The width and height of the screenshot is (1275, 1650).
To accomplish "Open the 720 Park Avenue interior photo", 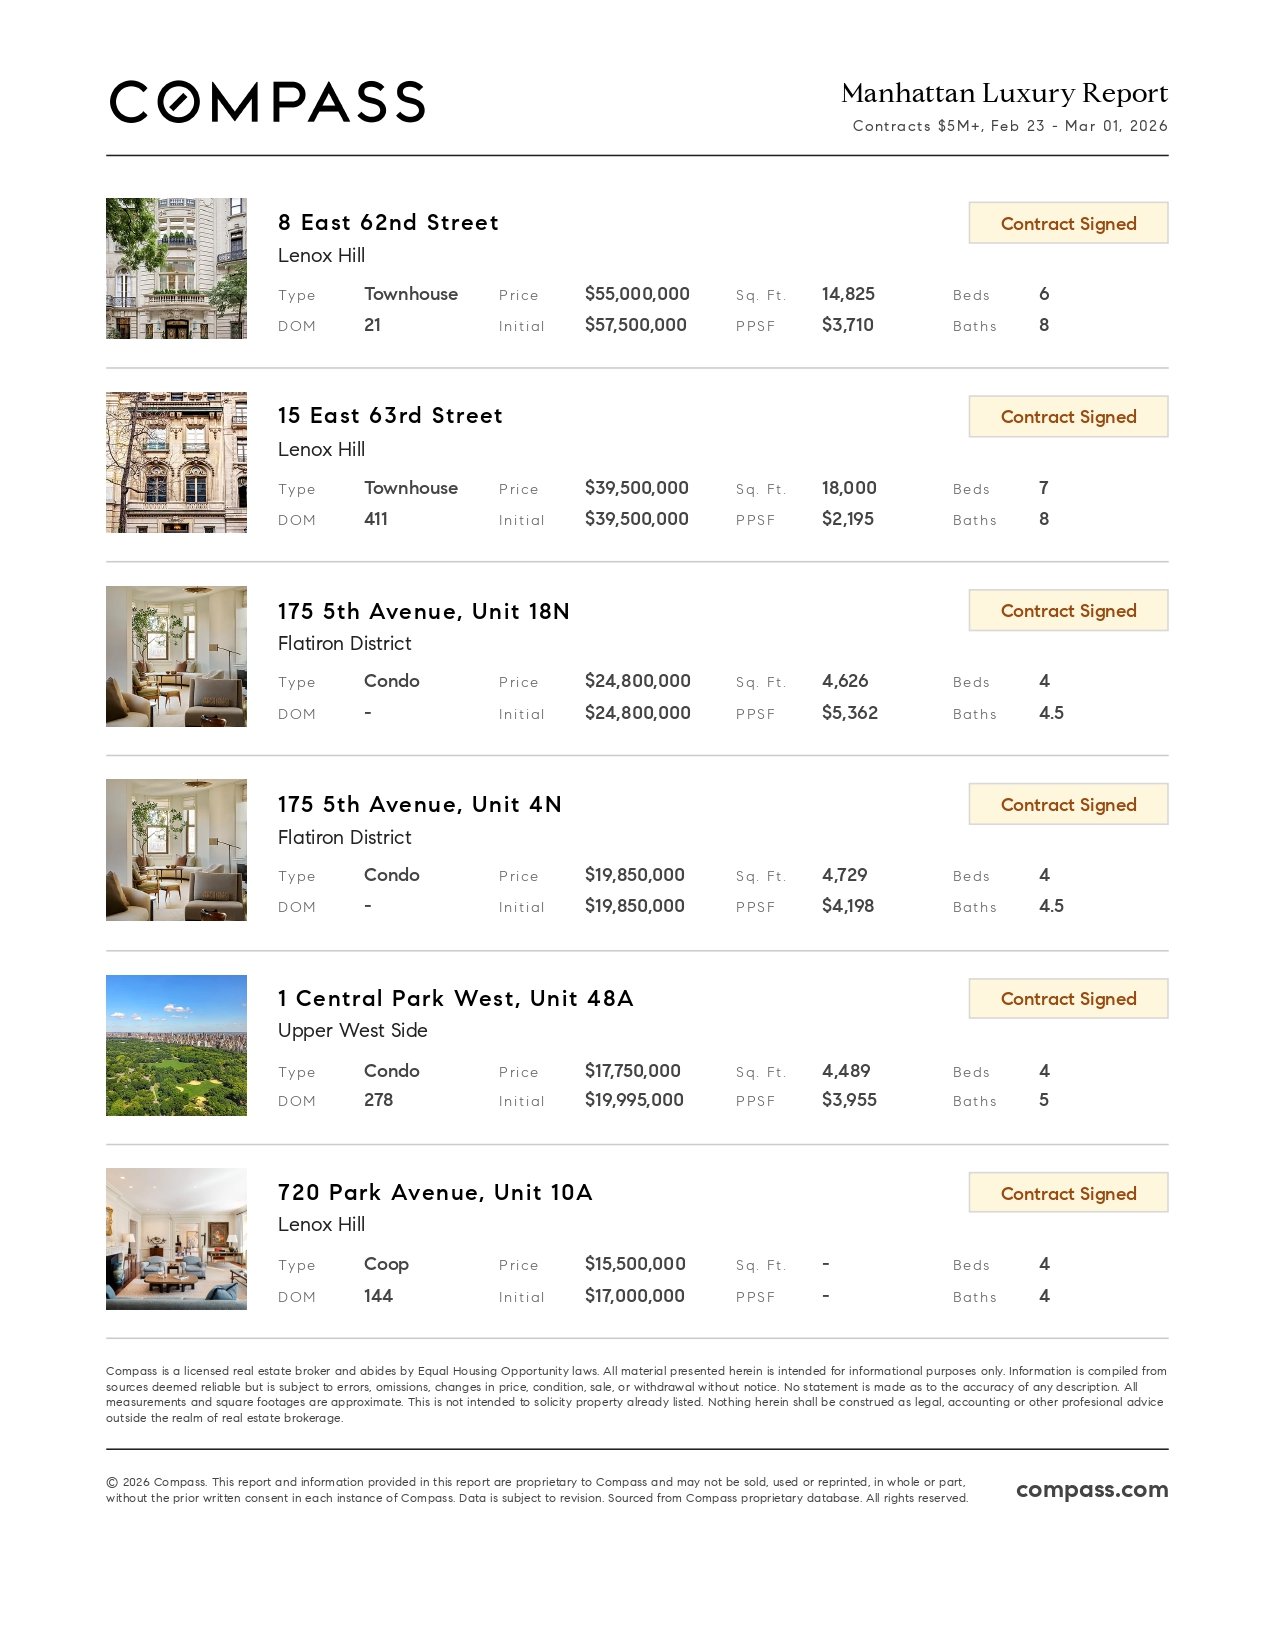I will [x=176, y=1239].
